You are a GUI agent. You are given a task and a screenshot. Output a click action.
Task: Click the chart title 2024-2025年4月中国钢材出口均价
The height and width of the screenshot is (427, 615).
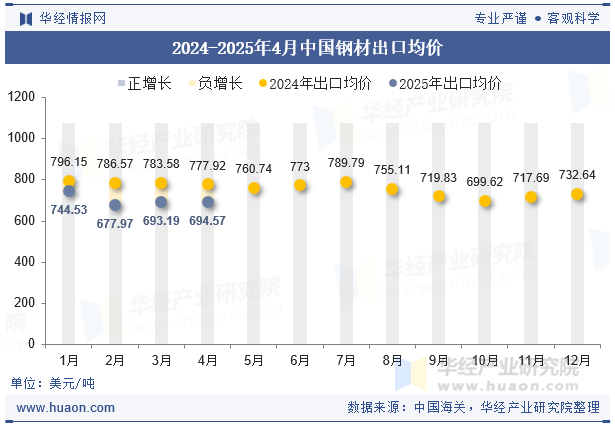(x=308, y=48)
